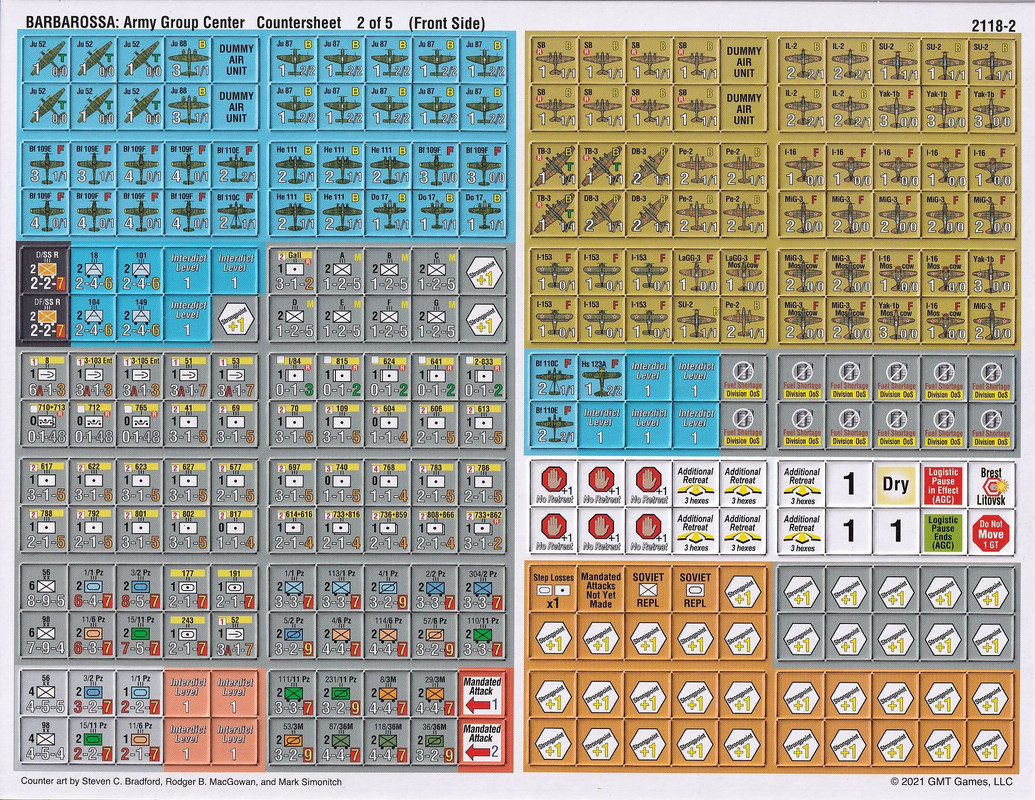
Task: Click the Dry weather marker
Action: click(896, 484)
